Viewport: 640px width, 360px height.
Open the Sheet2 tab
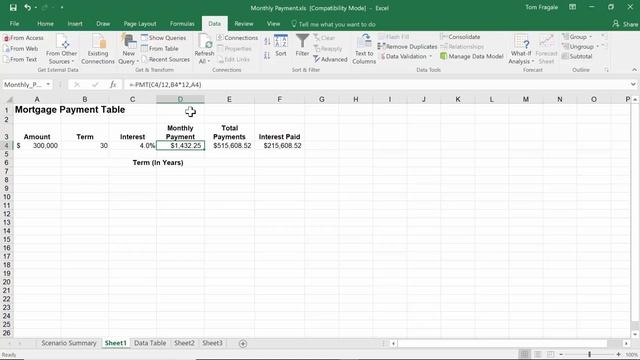[x=184, y=343]
